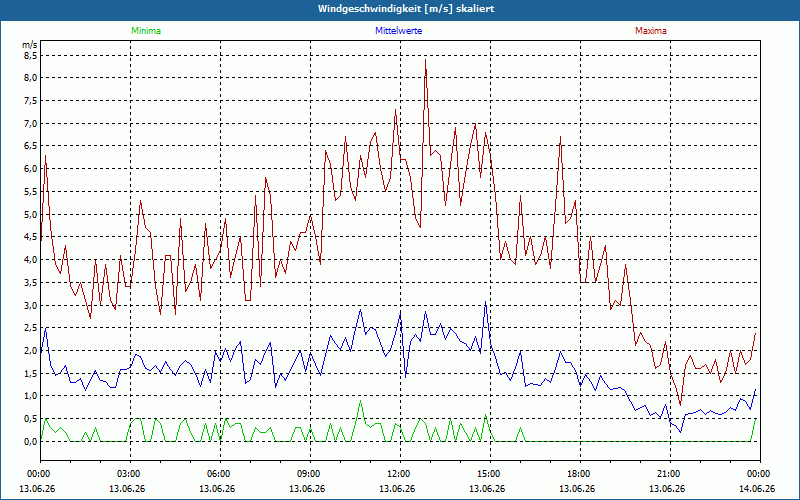This screenshot has width=800, height=500.
Task: Click the m/s unit label on axis
Action: [x=30, y=45]
